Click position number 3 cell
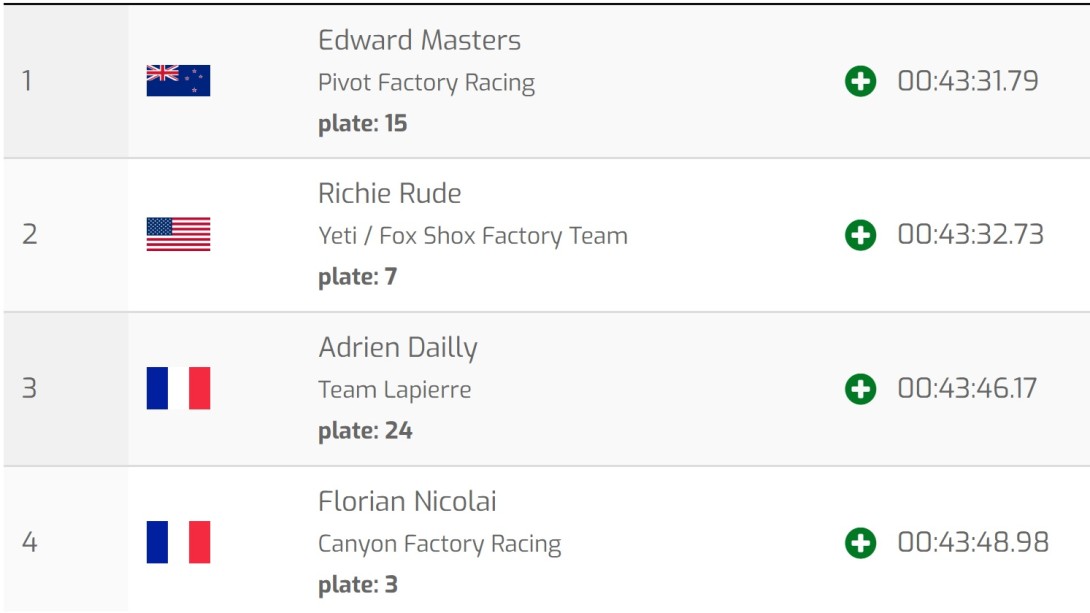This screenshot has height=613, width=1090. 66,389
